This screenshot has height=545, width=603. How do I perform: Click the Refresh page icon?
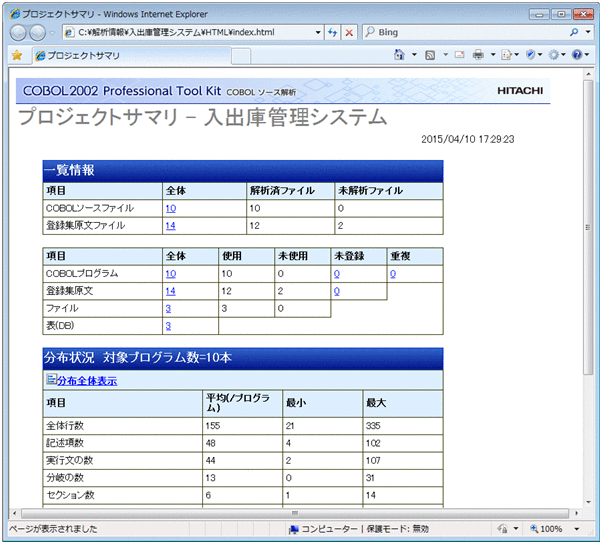pos(332,32)
